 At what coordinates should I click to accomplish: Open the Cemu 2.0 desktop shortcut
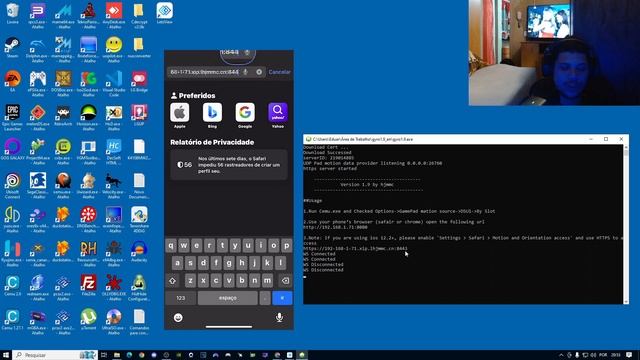point(12,285)
